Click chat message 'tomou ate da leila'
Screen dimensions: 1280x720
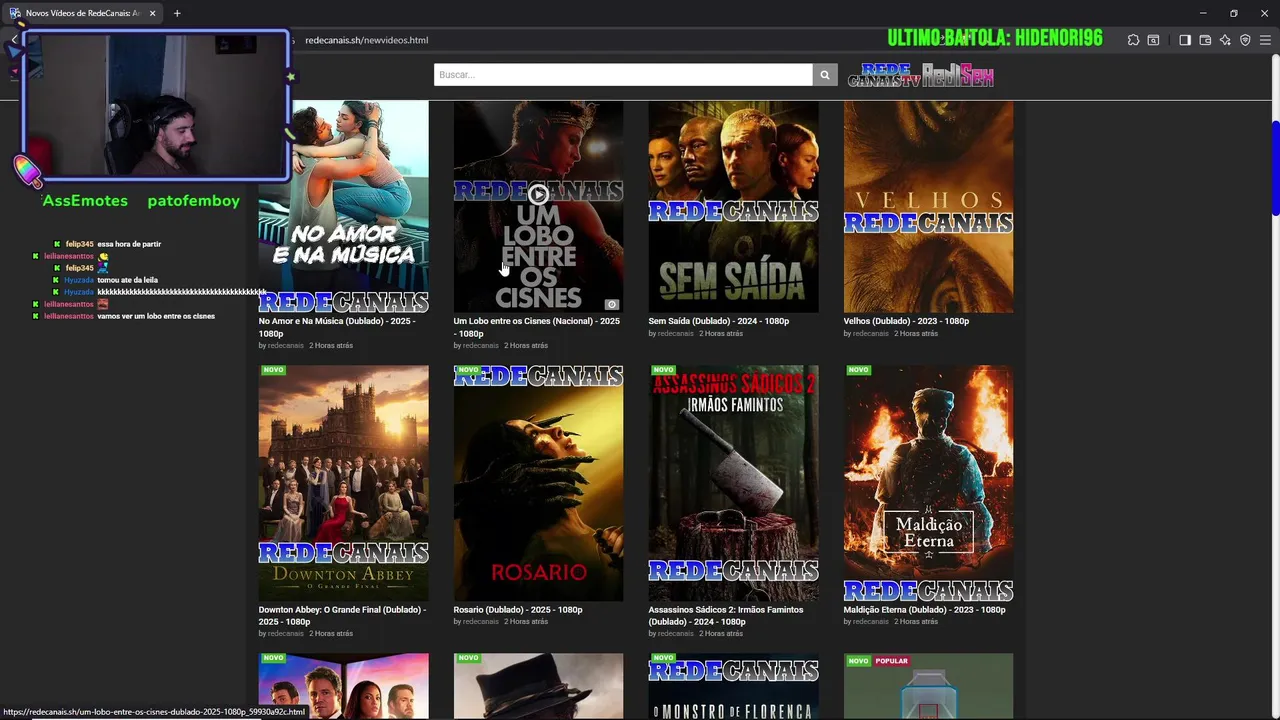tap(127, 280)
